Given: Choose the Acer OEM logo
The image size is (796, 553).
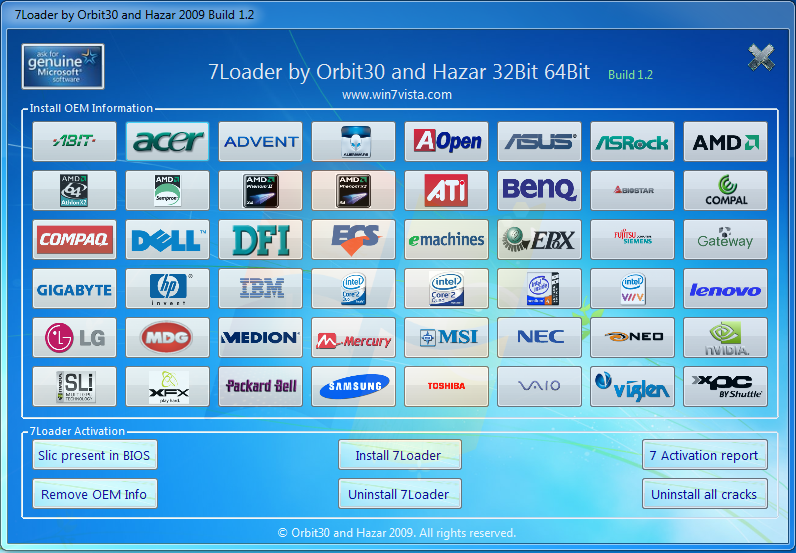Looking at the screenshot, I should [167, 141].
